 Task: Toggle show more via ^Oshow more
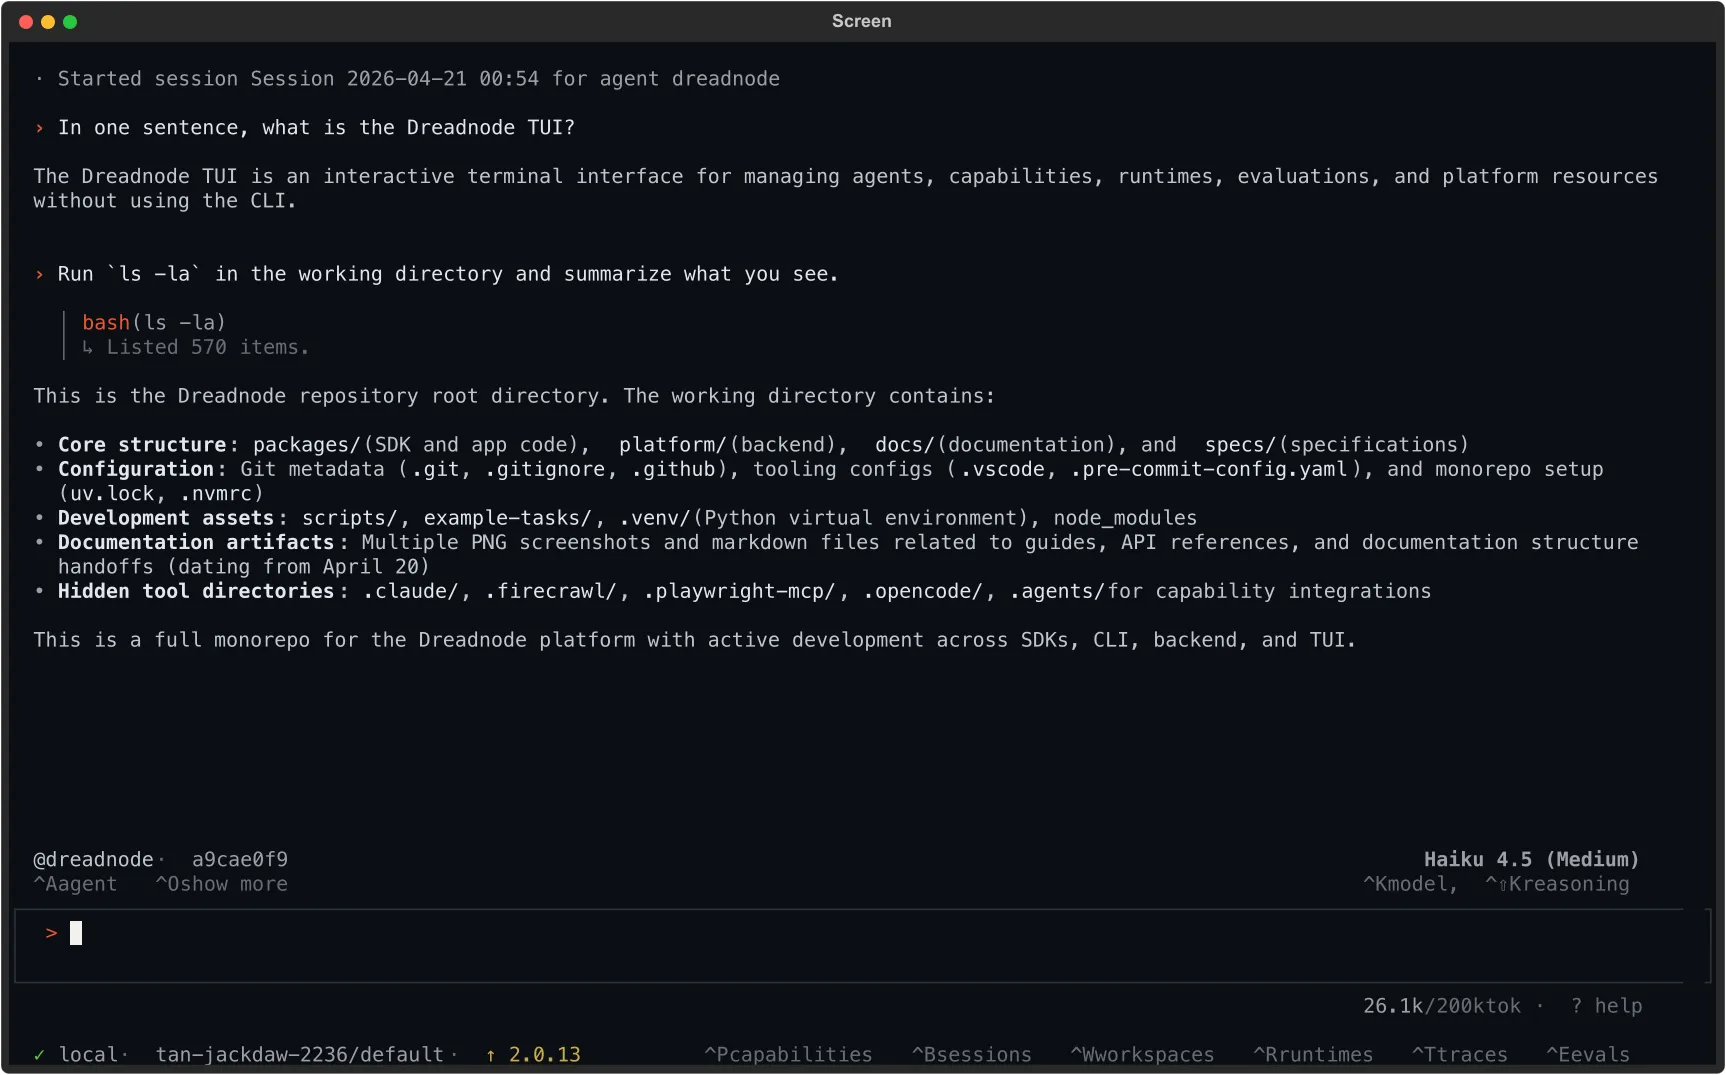[x=221, y=884]
